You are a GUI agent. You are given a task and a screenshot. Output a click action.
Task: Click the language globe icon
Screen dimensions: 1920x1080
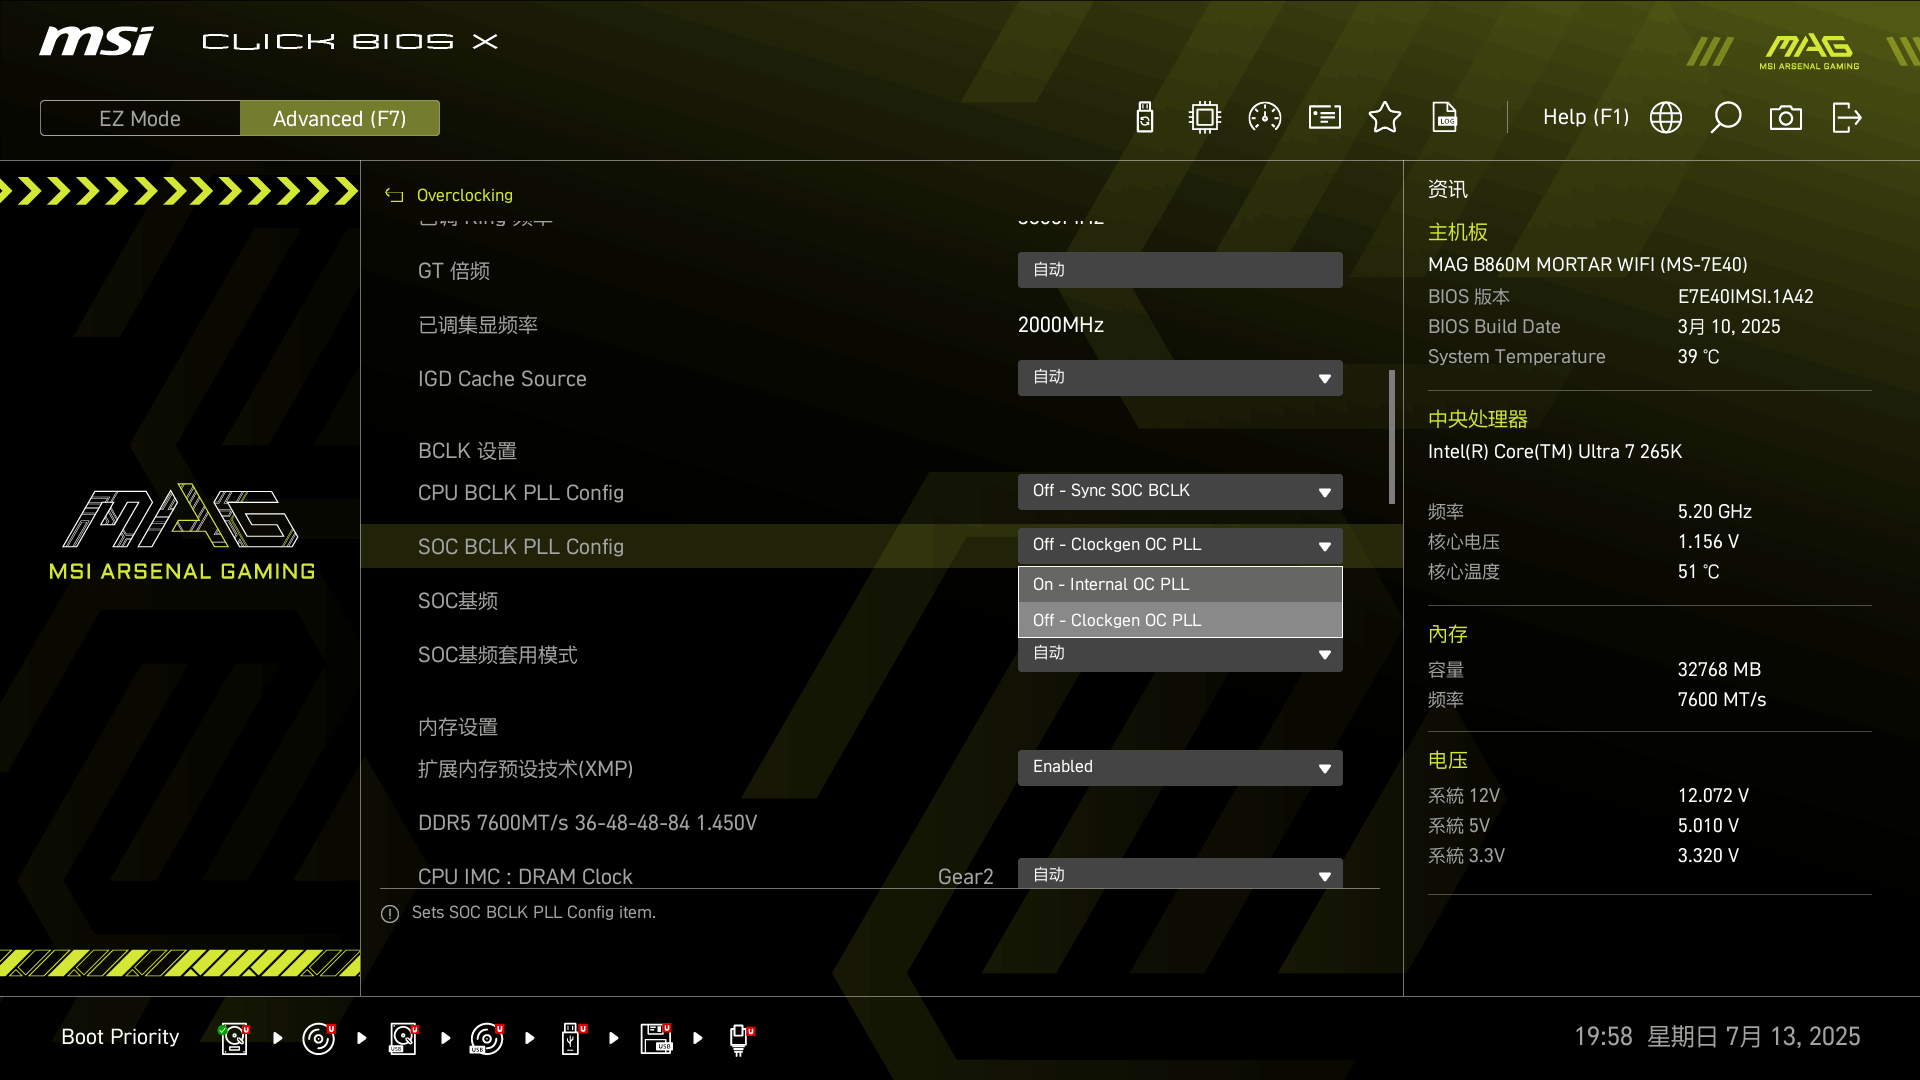pos(1666,118)
